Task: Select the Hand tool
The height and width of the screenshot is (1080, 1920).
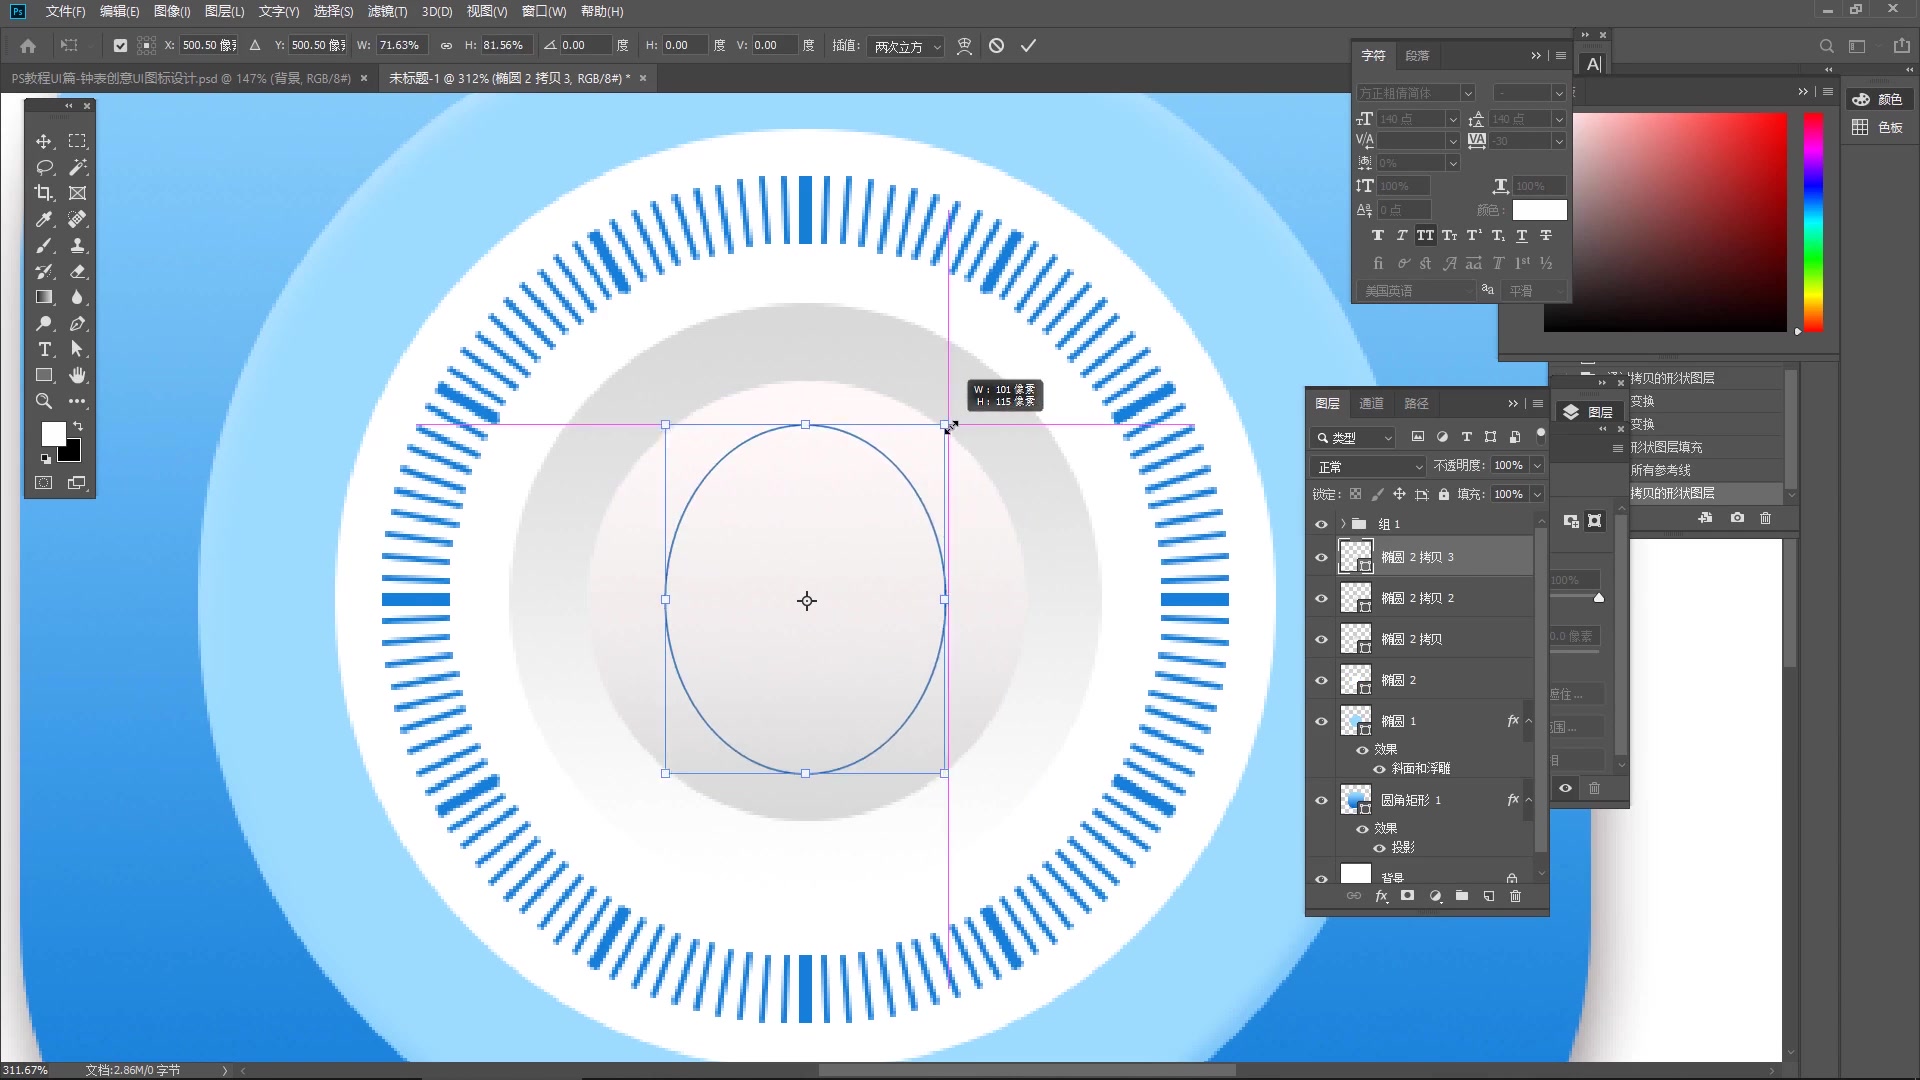Action: pos(77,375)
